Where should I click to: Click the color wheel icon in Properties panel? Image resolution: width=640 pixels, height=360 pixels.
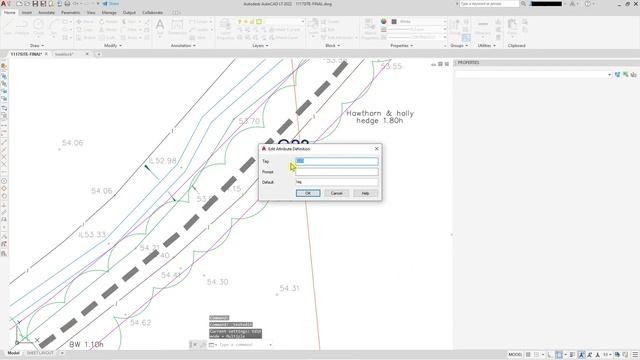point(383,21)
